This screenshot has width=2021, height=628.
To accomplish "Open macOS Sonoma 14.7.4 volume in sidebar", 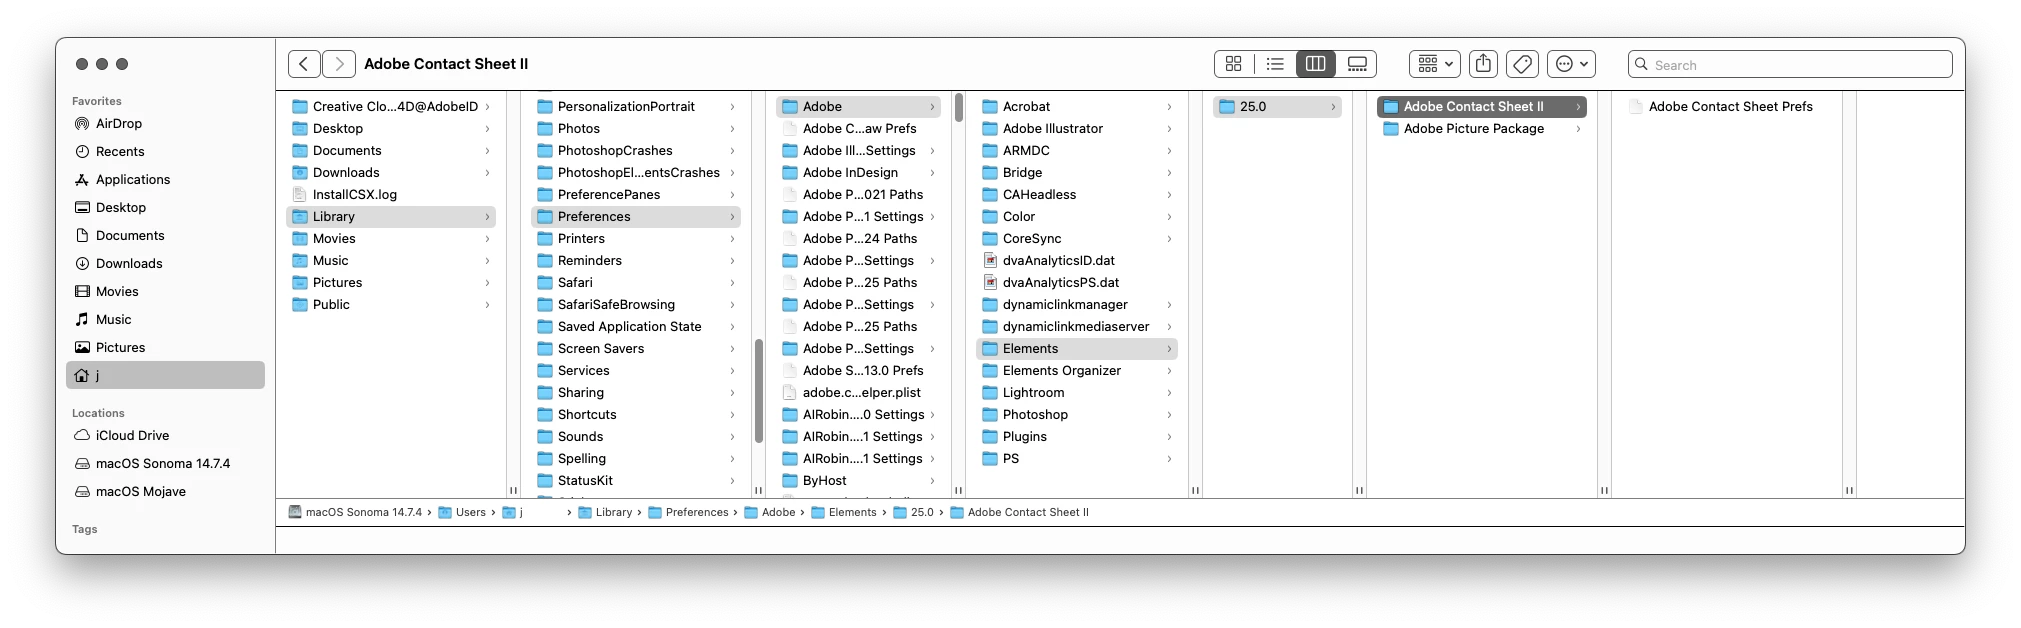I will point(165,464).
